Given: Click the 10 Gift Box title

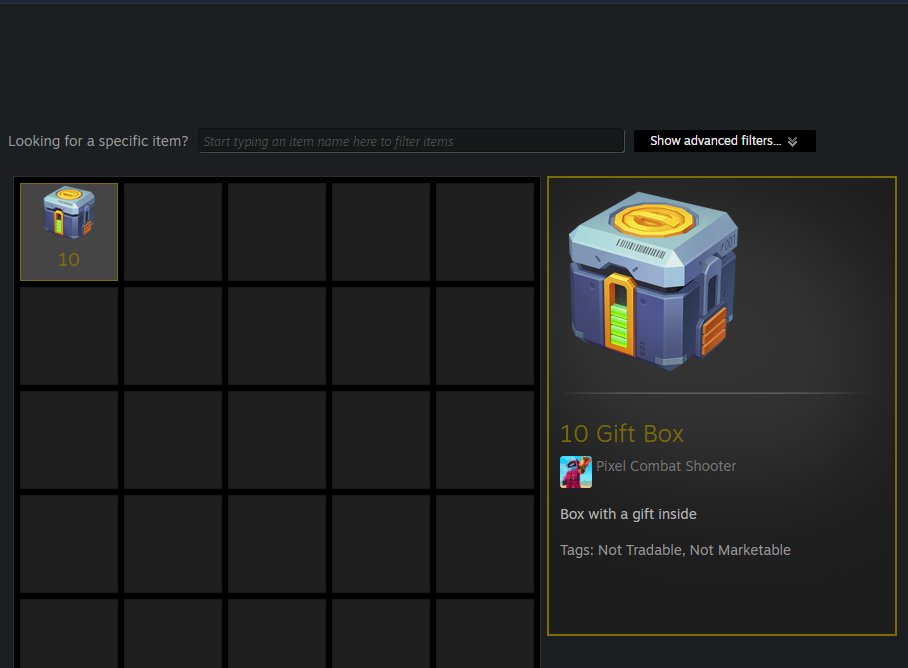Looking at the screenshot, I should tap(621, 434).
